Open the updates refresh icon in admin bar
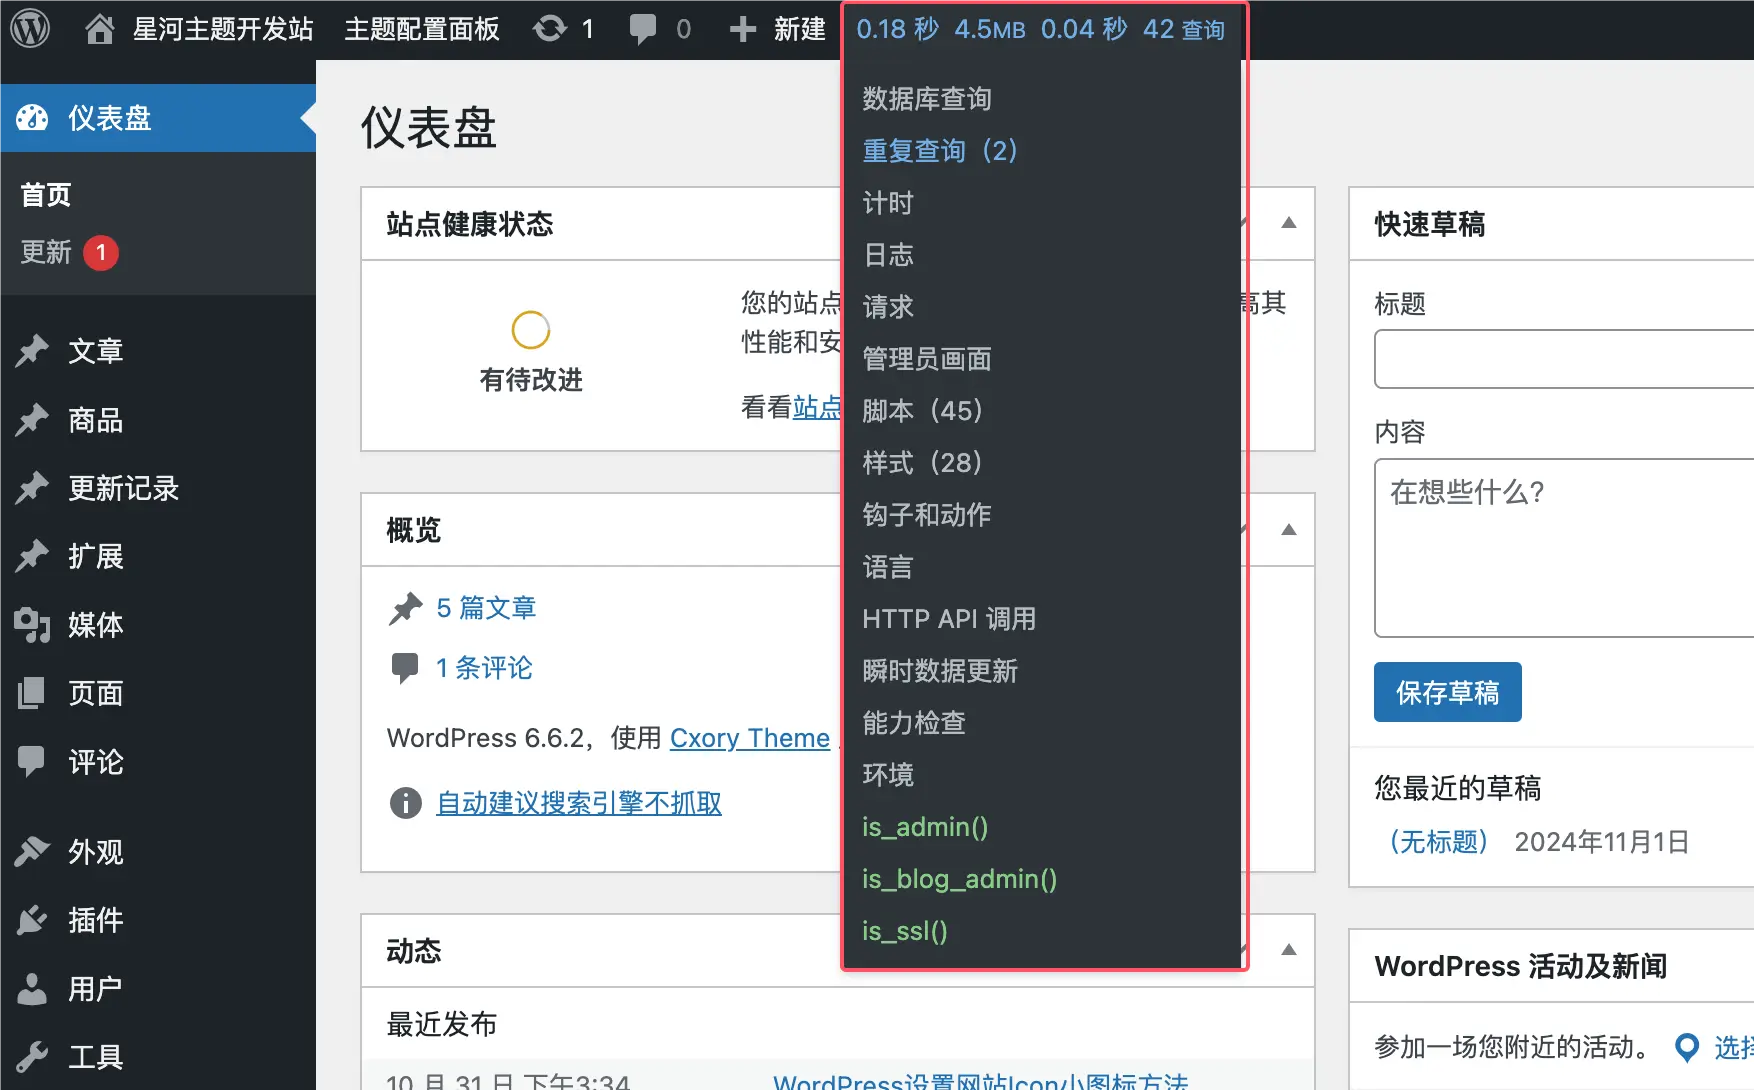Viewport: 1754px width, 1090px height. pyautogui.click(x=550, y=28)
